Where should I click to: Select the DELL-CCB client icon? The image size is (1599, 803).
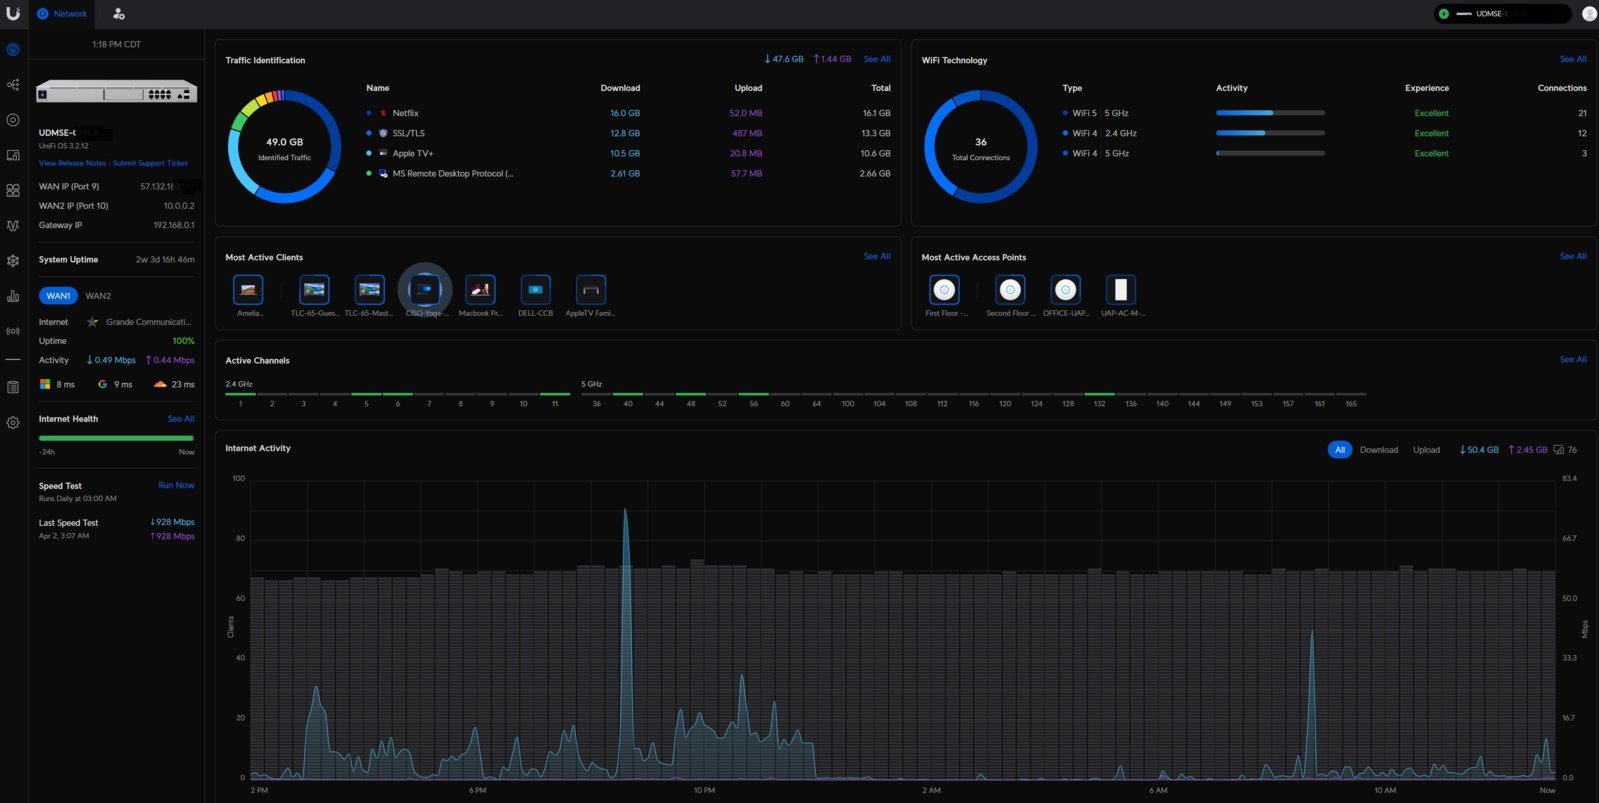pos(535,290)
